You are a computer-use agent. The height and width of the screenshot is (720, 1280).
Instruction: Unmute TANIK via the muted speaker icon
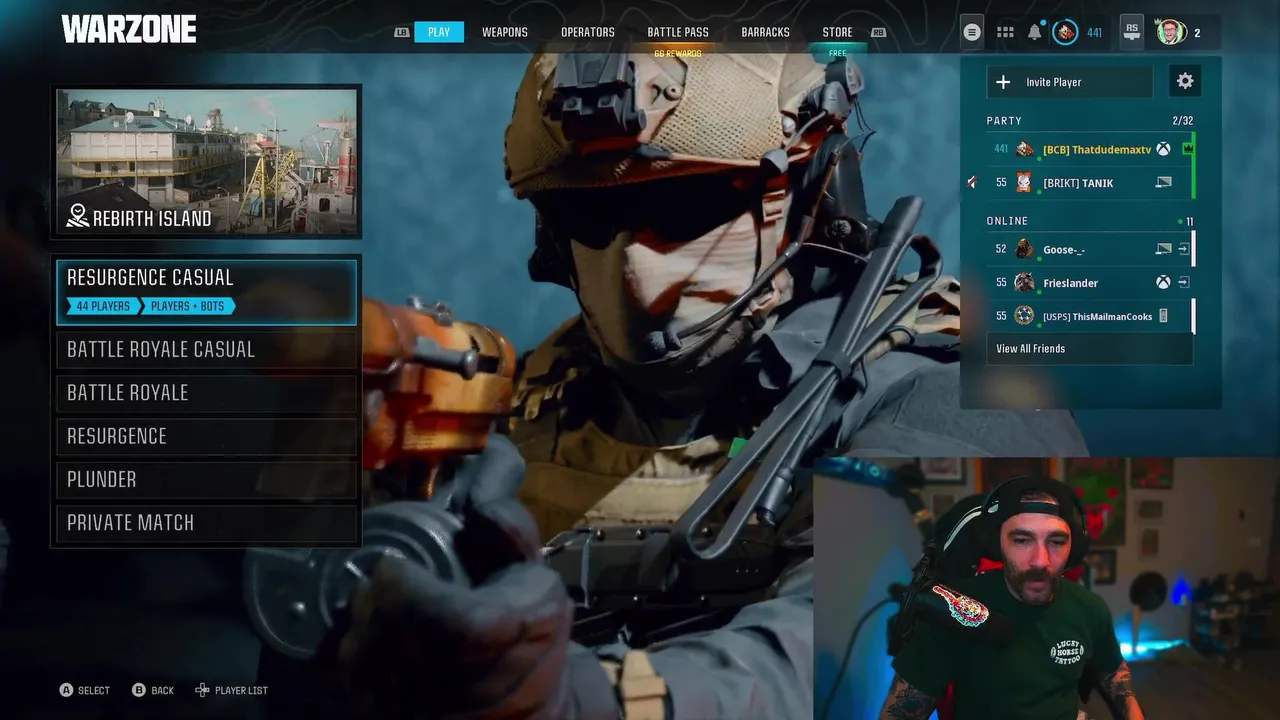971,182
